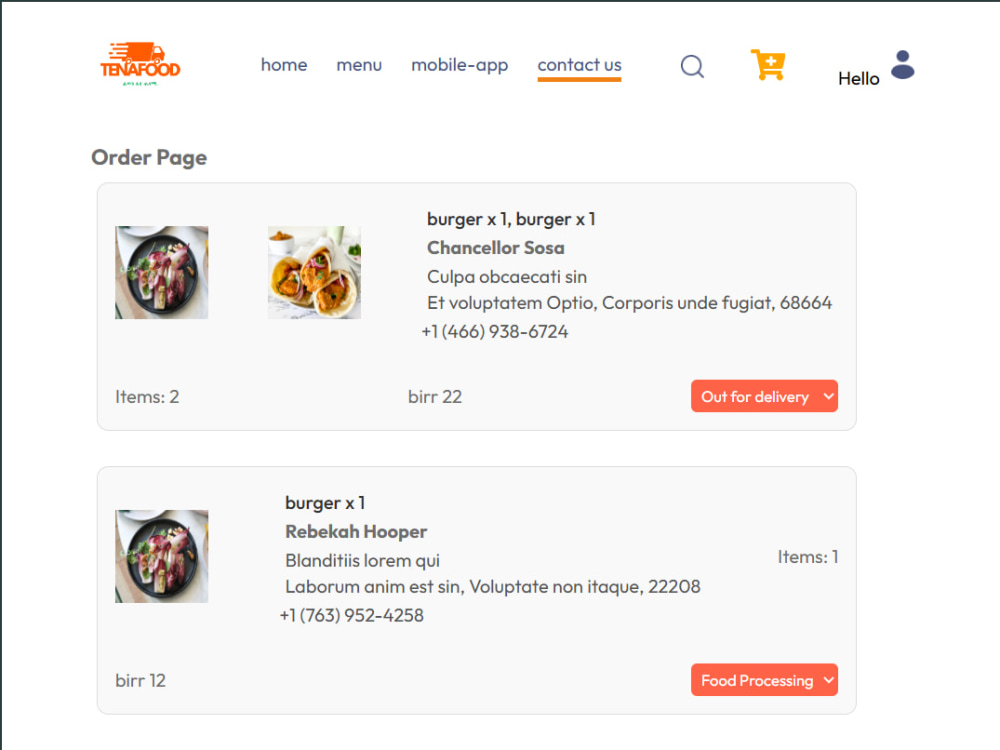Open the contact us nav link
1000x750 pixels.
[x=579, y=65]
